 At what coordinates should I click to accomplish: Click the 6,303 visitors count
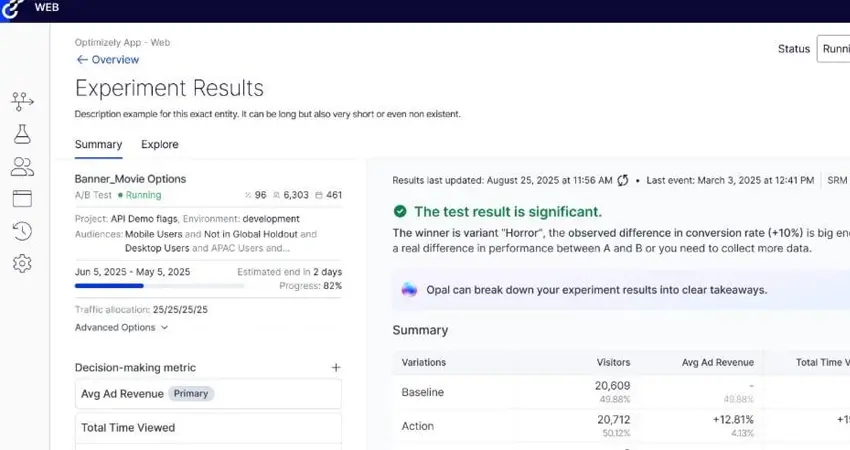coord(291,195)
